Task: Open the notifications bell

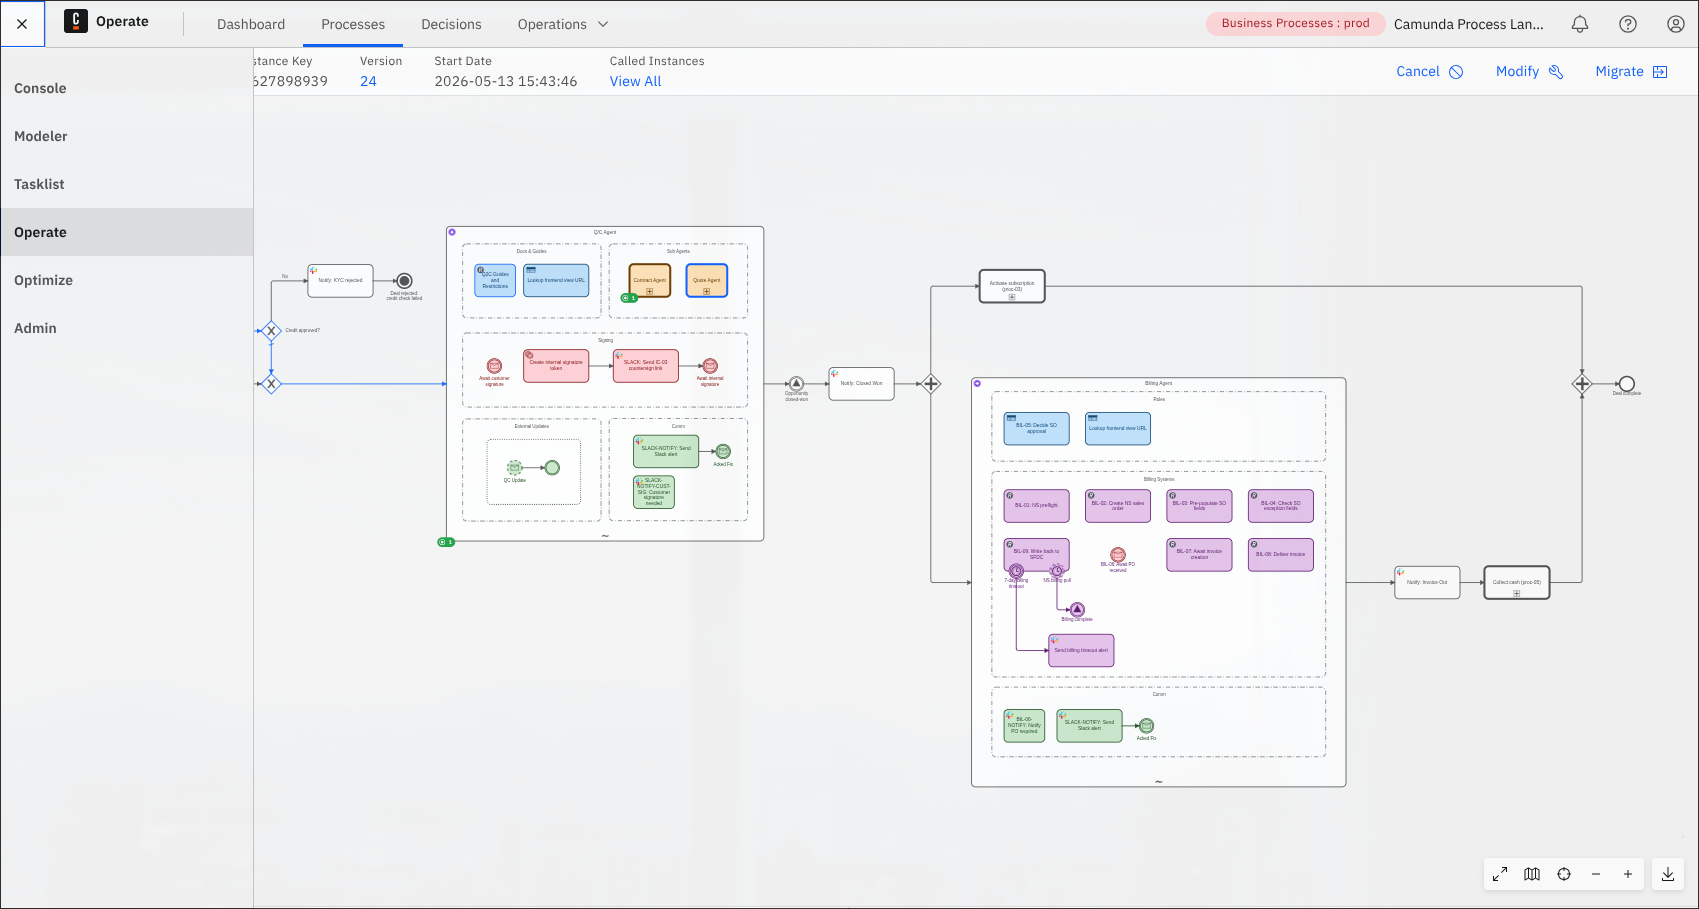Action: click(x=1580, y=24)
